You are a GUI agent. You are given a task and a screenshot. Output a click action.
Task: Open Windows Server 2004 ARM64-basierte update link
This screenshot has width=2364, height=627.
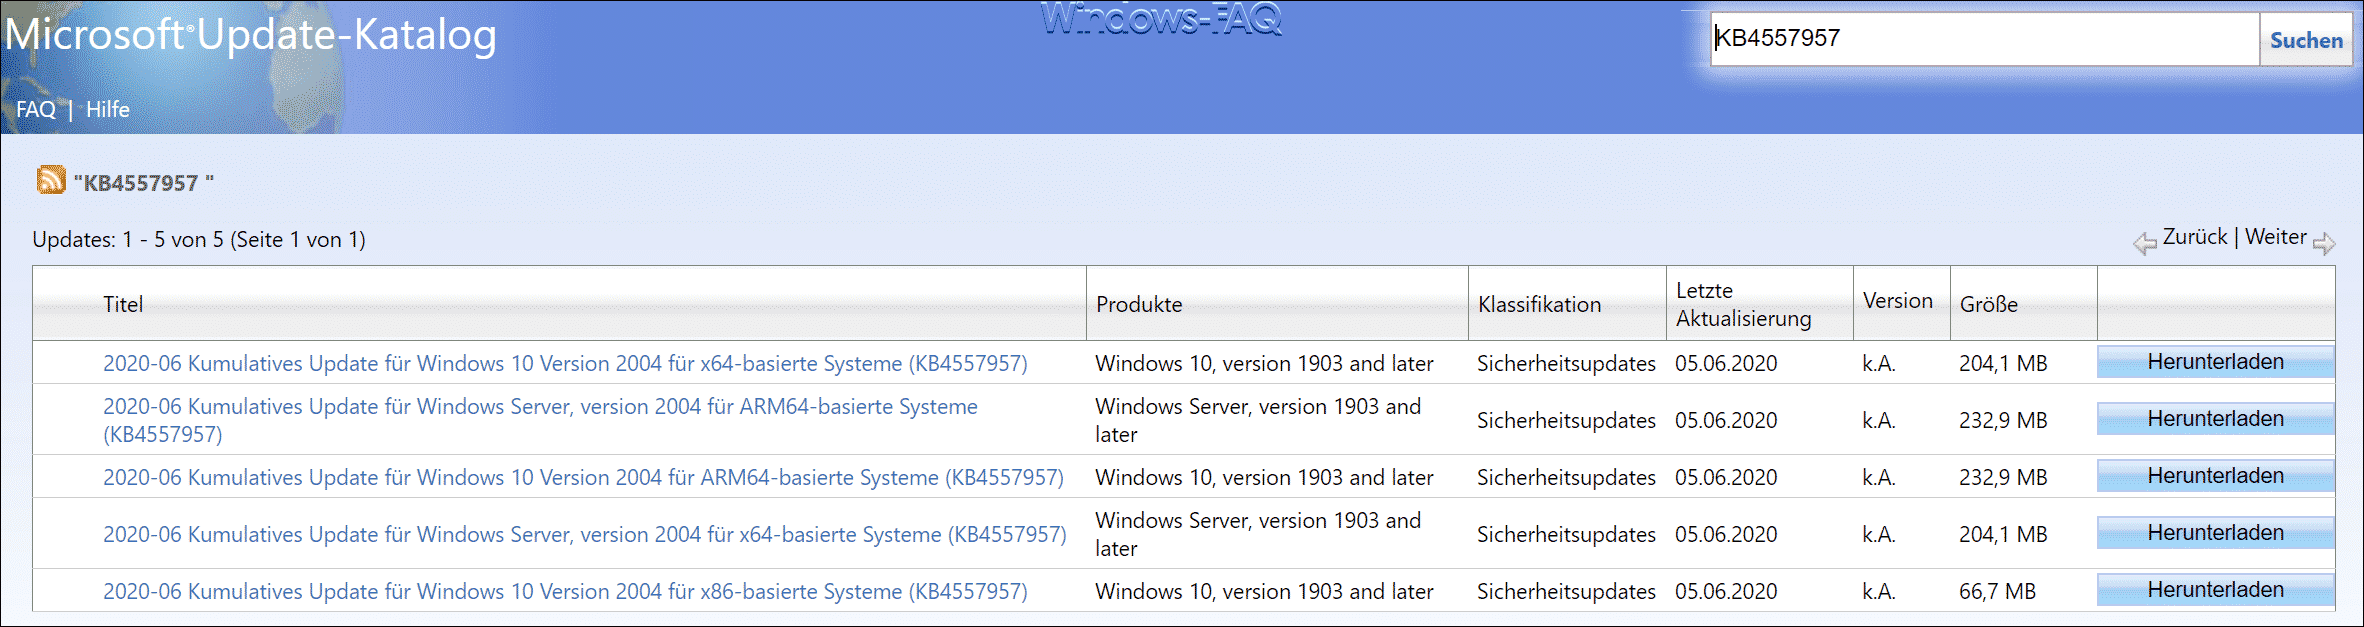tap(540, 420)
